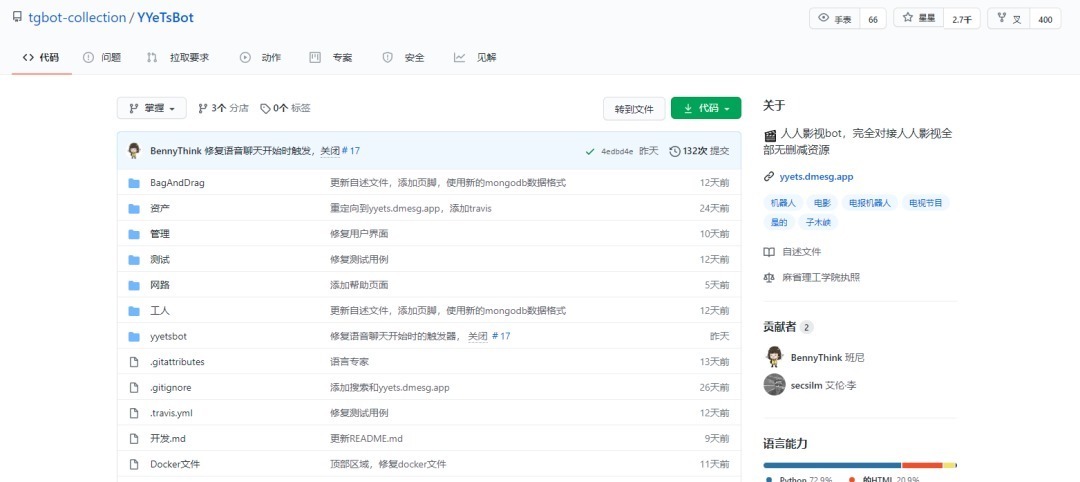Image resolution: width=1080 pixels, height=482 pixels.
Task: Click the 星的 topic tag
Action: [778, 222]
